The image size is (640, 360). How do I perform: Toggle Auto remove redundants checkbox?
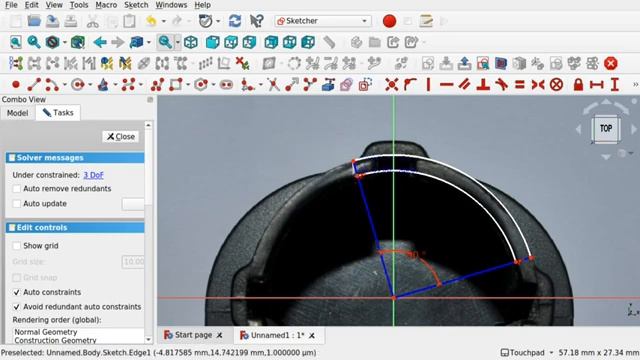(x=17, y=189)
